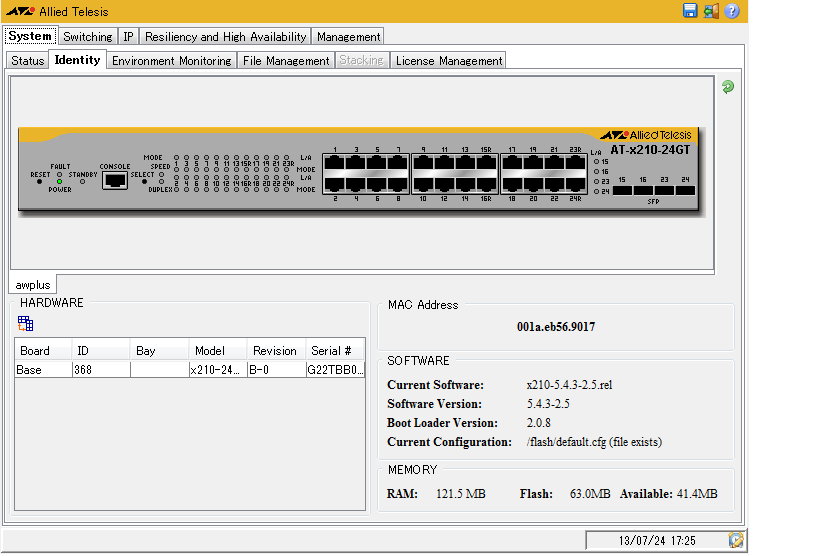Screen dimensions: 819x556
Task: Switch to the System main tab
Action: coord(30,36)
